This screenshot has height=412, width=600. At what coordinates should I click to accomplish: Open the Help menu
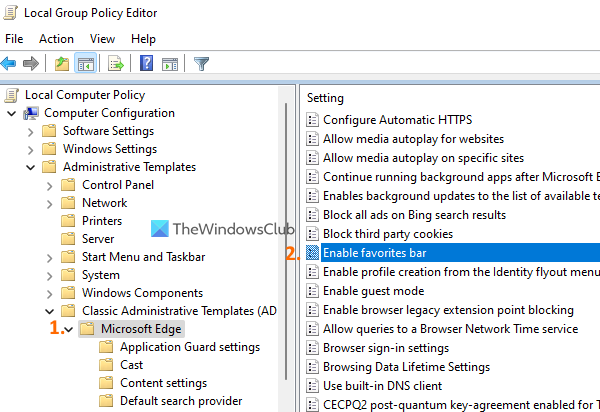point(143,39)
